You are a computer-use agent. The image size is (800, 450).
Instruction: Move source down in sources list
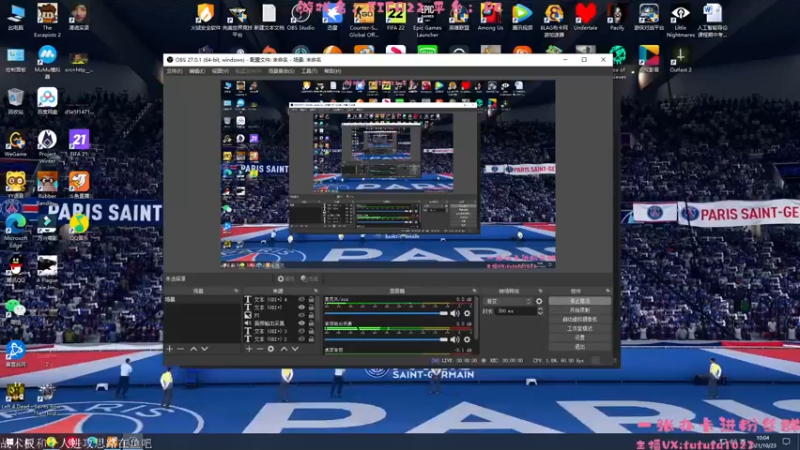coord(295,349)
